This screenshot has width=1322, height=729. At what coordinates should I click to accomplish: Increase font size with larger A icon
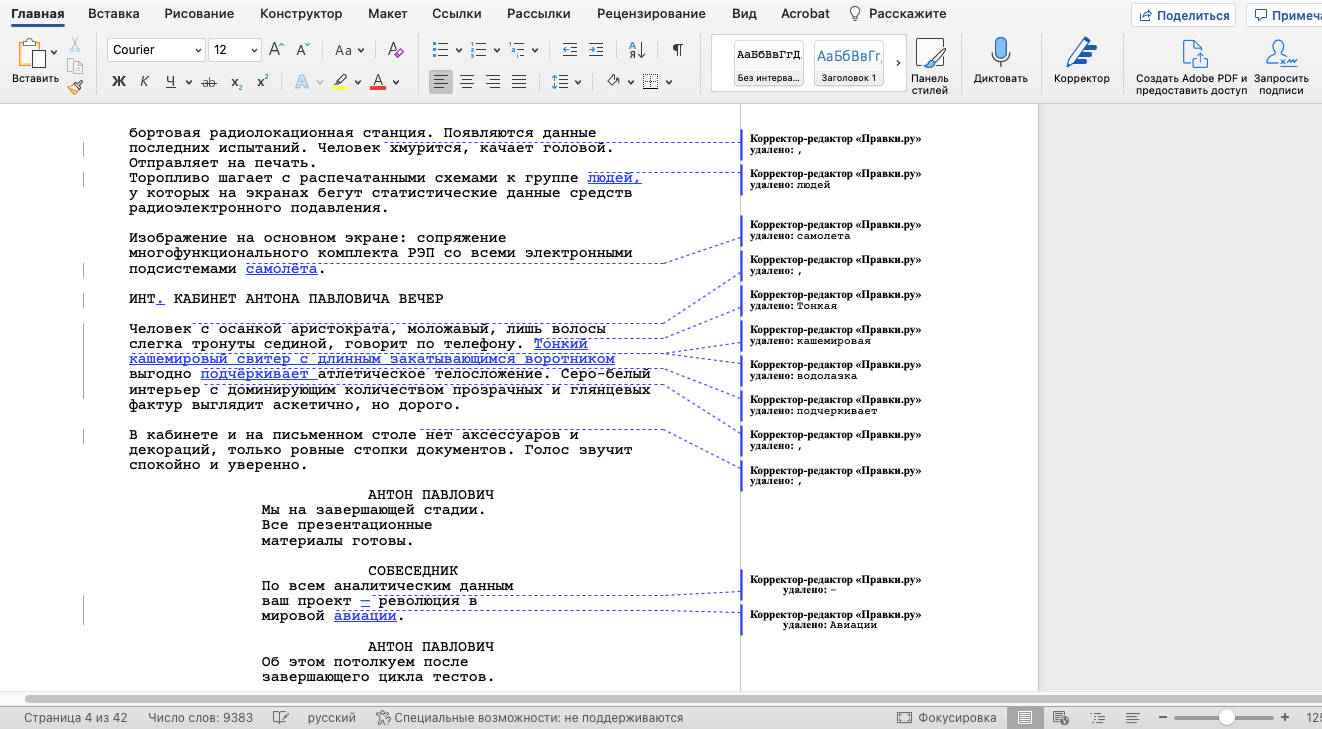pos(277,50)
